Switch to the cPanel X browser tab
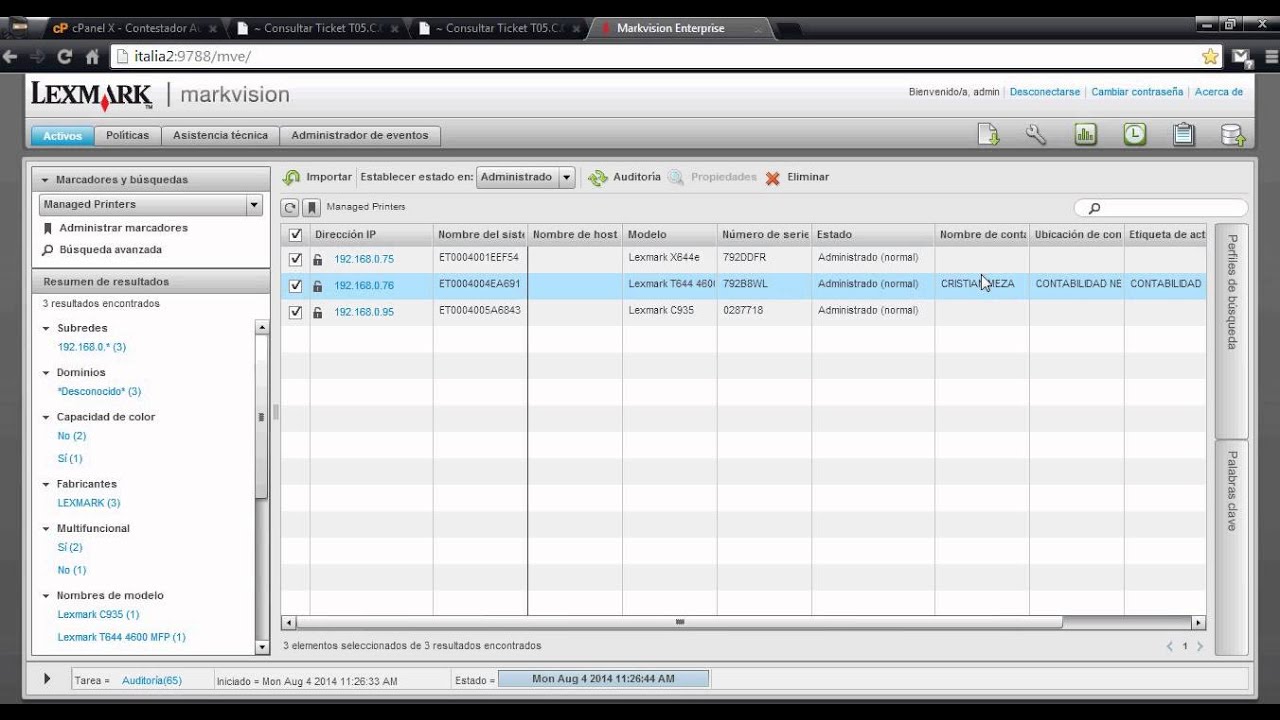1280x720 pixels. 134,28
